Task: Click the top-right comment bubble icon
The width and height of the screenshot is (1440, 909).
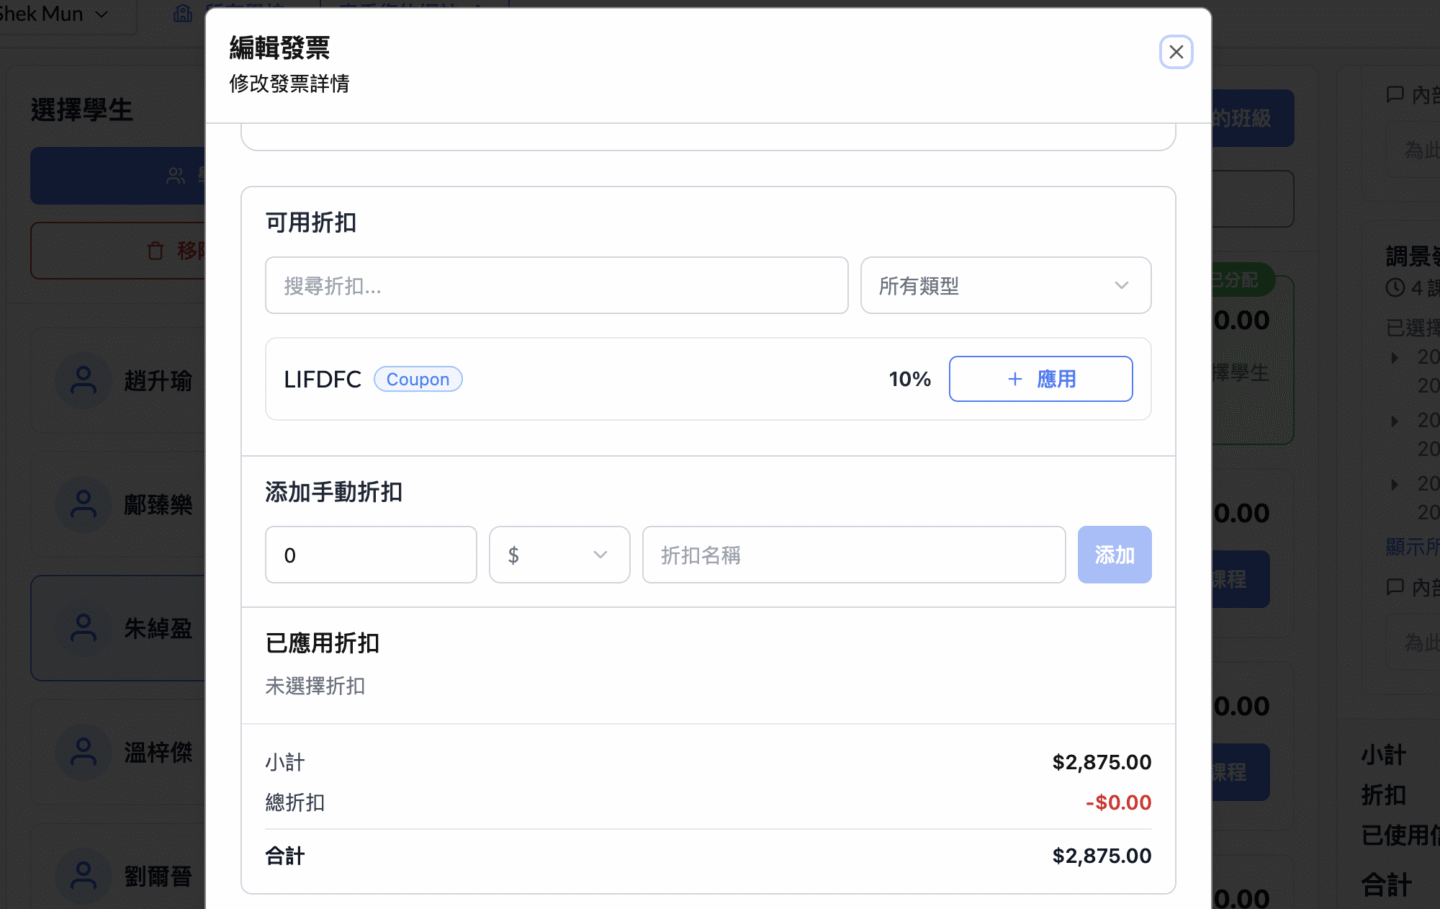Action: pyautogui.click(x=1395, y=95)
